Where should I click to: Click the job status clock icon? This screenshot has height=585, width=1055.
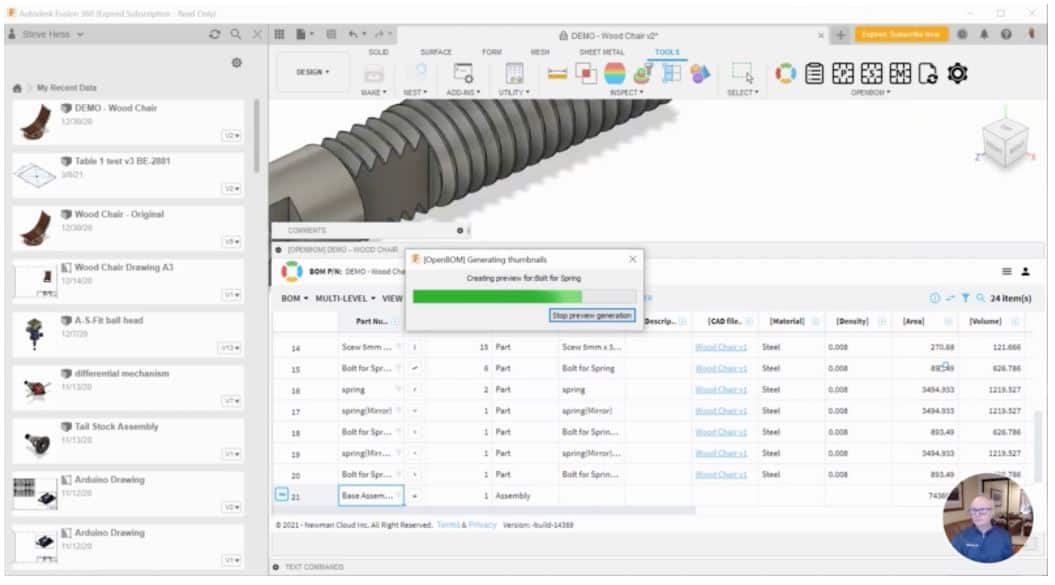tap(963, 34)
